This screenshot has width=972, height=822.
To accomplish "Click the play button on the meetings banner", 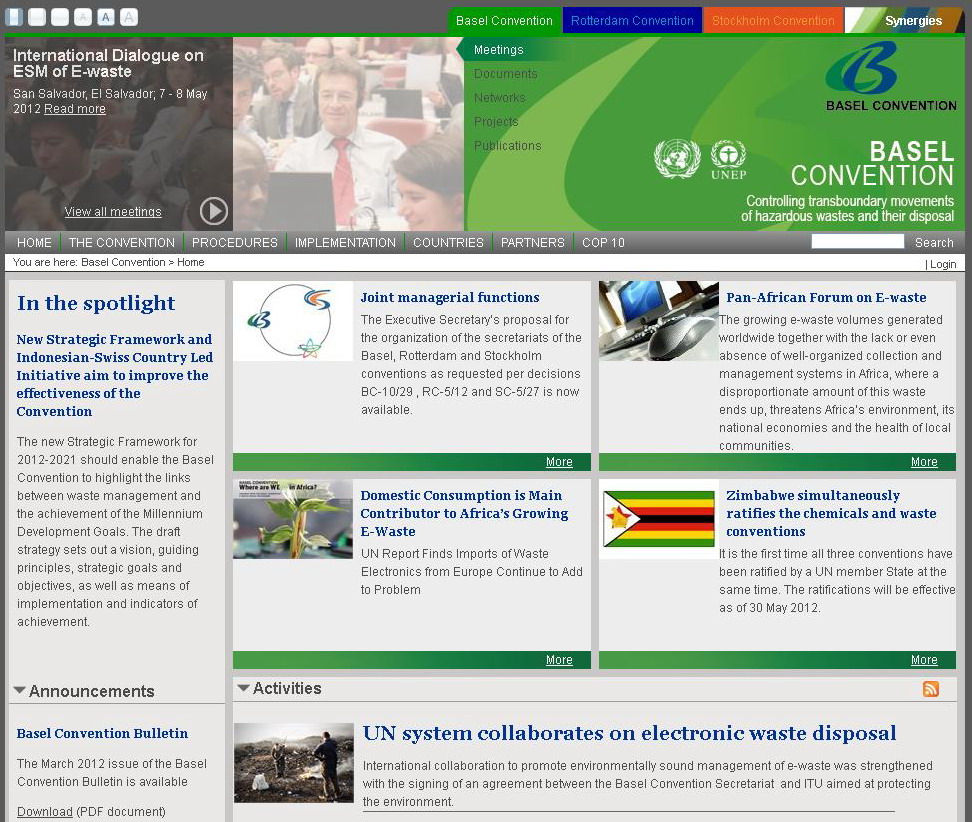I will click(214, 211).
